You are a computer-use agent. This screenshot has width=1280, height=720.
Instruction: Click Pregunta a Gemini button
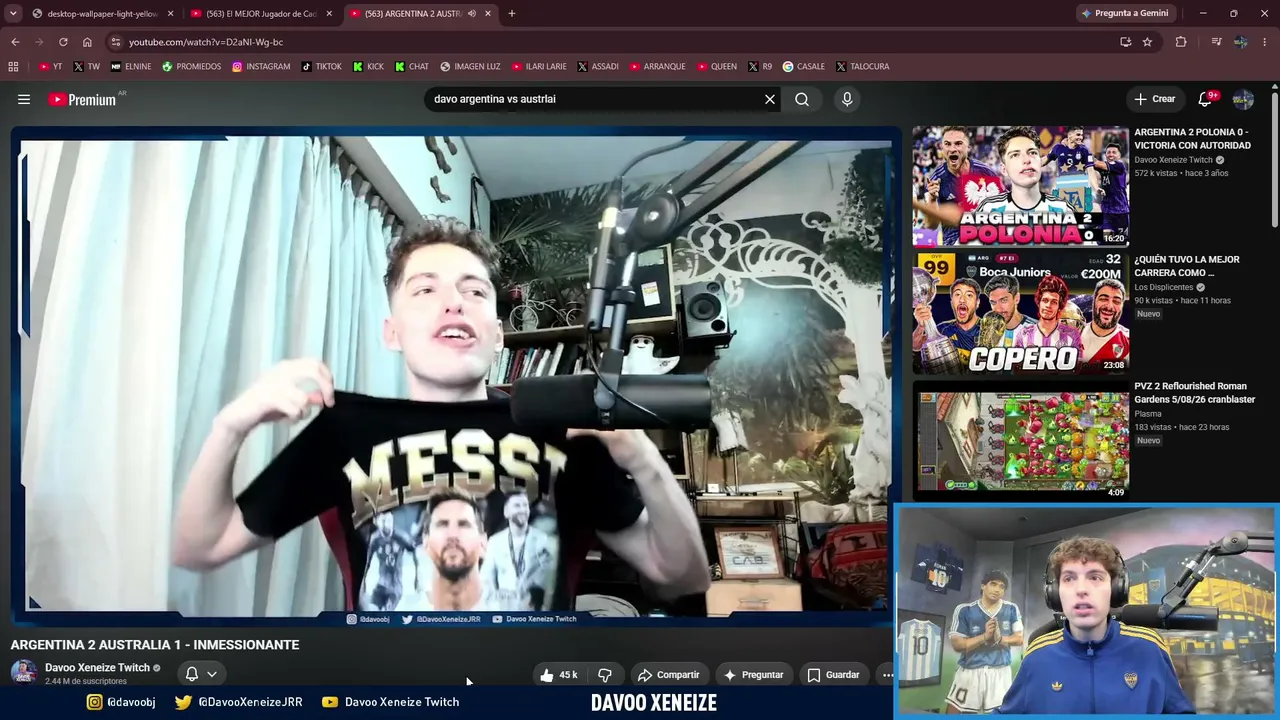click(x=1127, y=14)
